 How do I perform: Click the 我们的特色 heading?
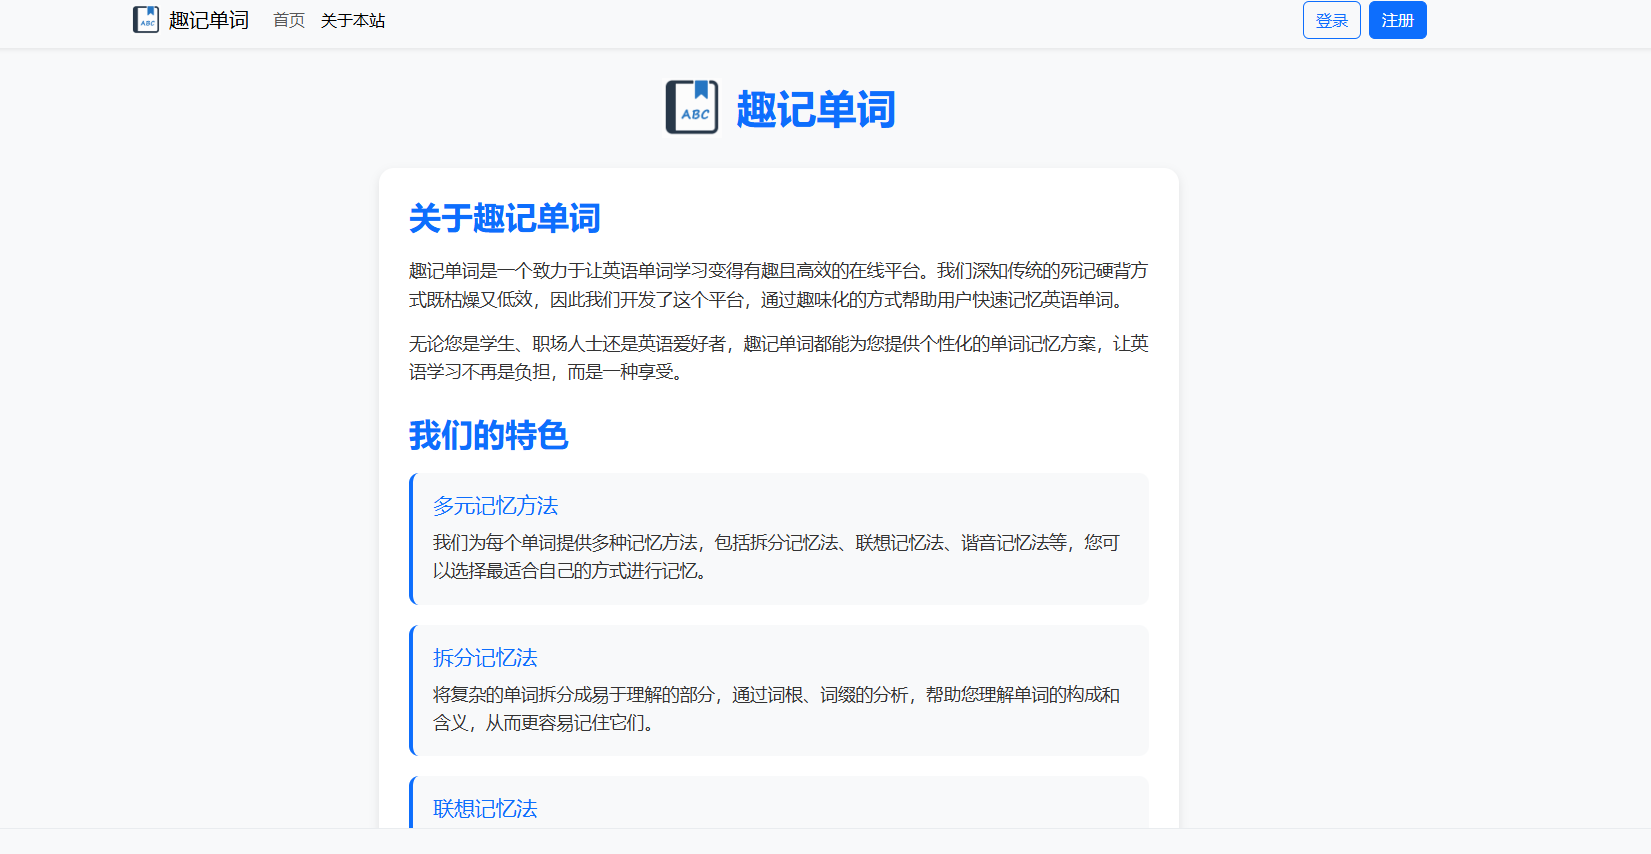click(x=489, y=435)
